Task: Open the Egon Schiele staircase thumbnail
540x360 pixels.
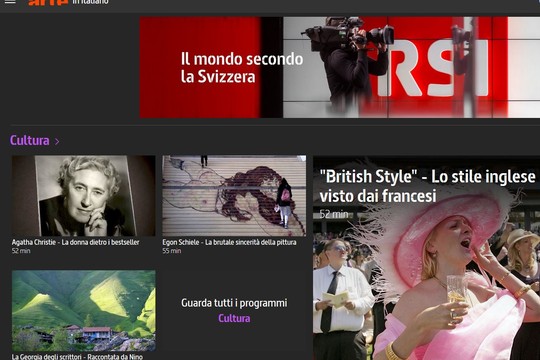Action: pos(234,196)
